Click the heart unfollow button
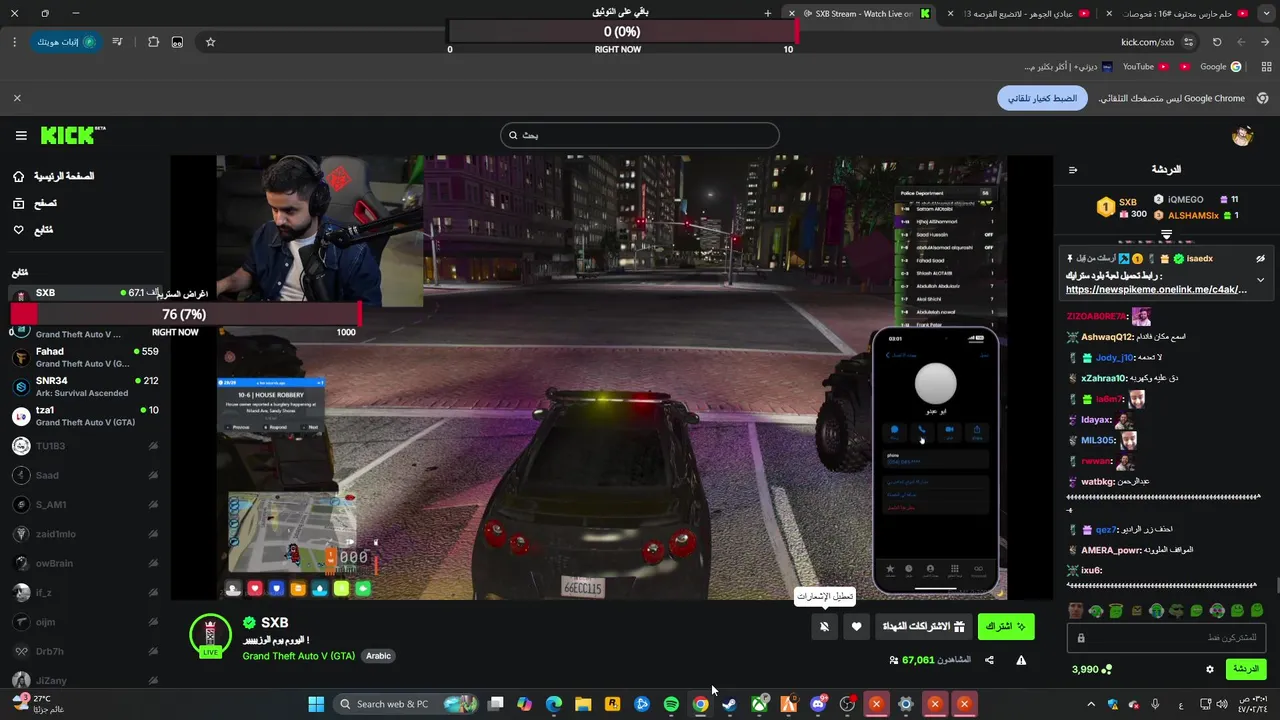Screen dimensions: 1280x720 pyautogui.click(x=856, y=626)
